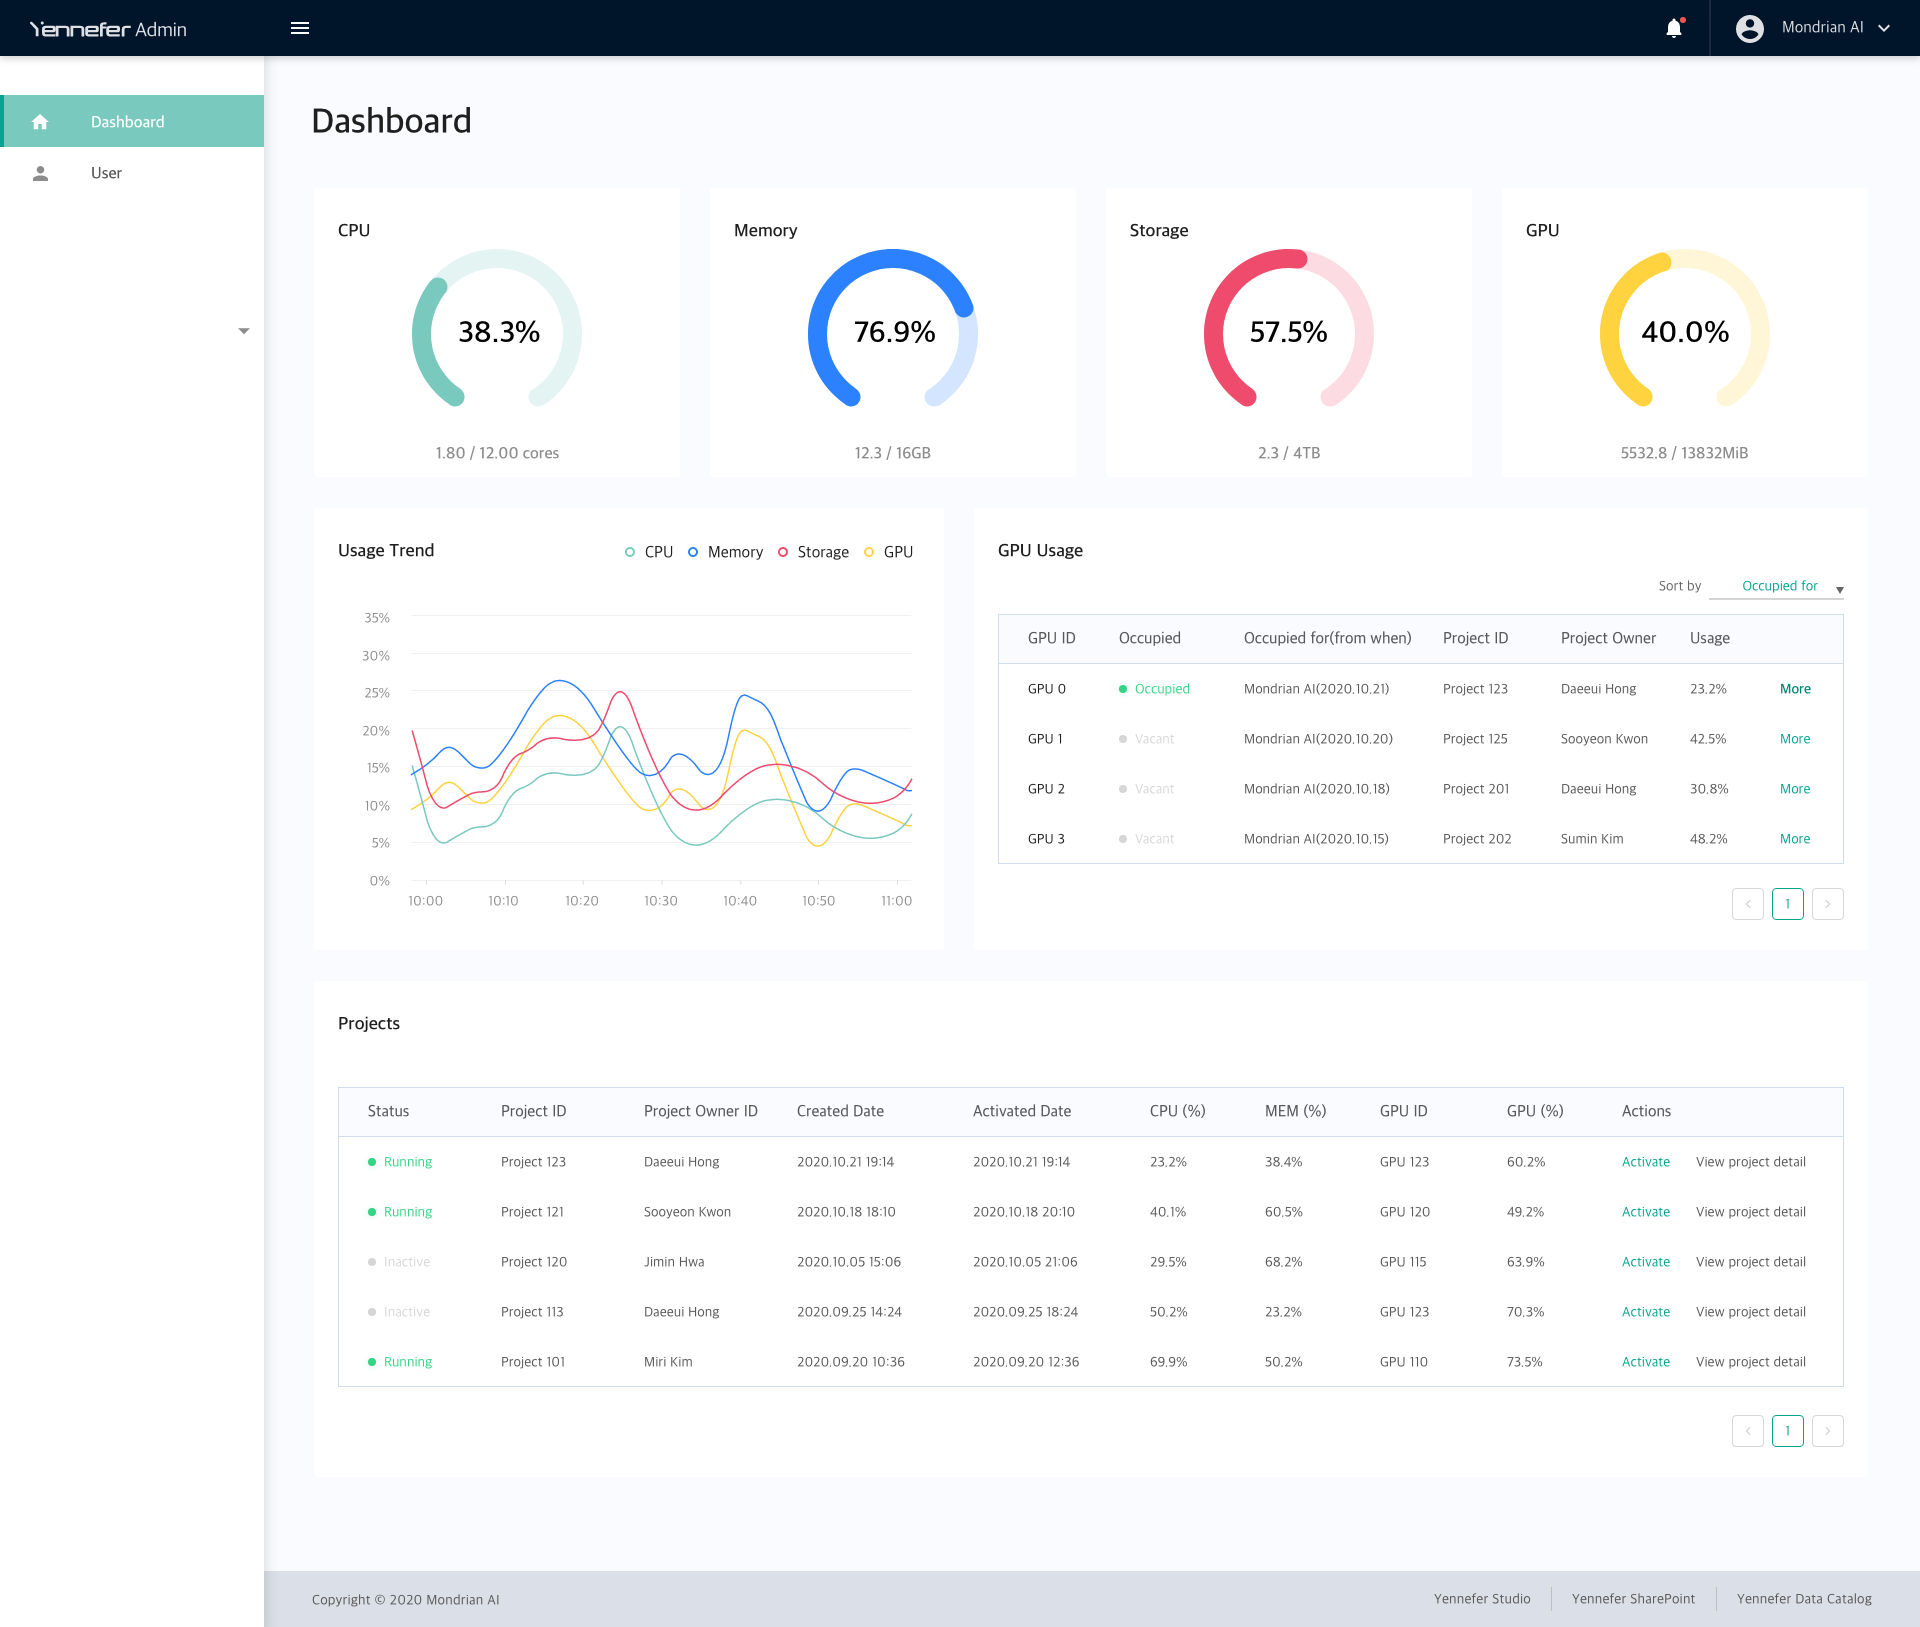The width and height of the screenshot is (1920, 1627).
Task: Click the Storage usage gauge
Action: click(x=1288, y=331)
